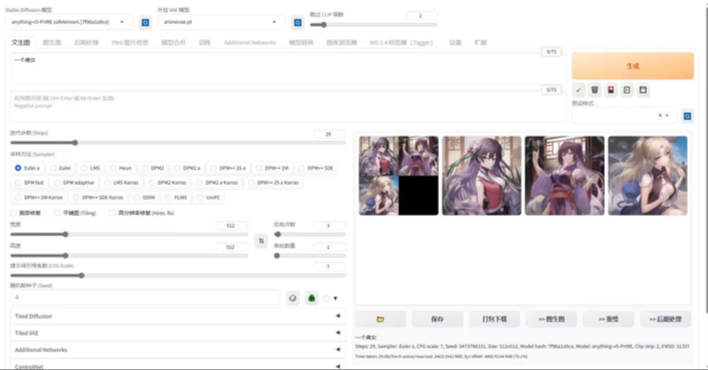Click the arrow icon under the generate button
The height and width of the screenshot is (370, 708).
coord(578,90)
